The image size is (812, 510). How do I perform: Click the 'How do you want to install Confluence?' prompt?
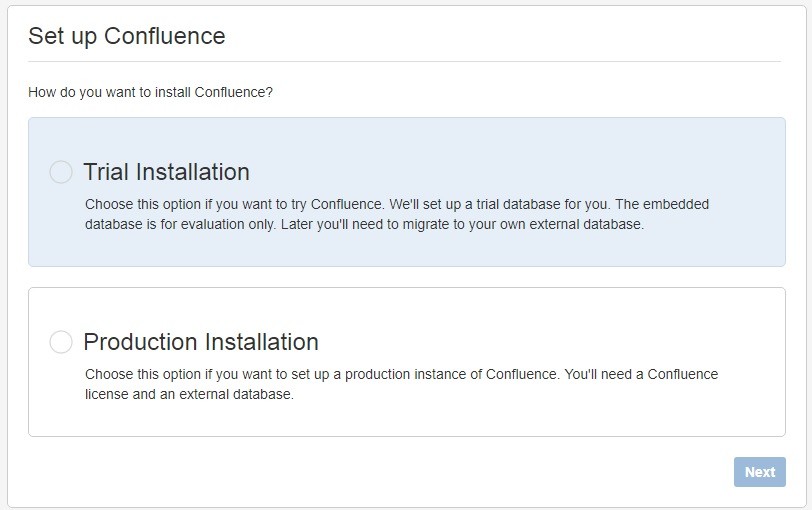(151, 92)
